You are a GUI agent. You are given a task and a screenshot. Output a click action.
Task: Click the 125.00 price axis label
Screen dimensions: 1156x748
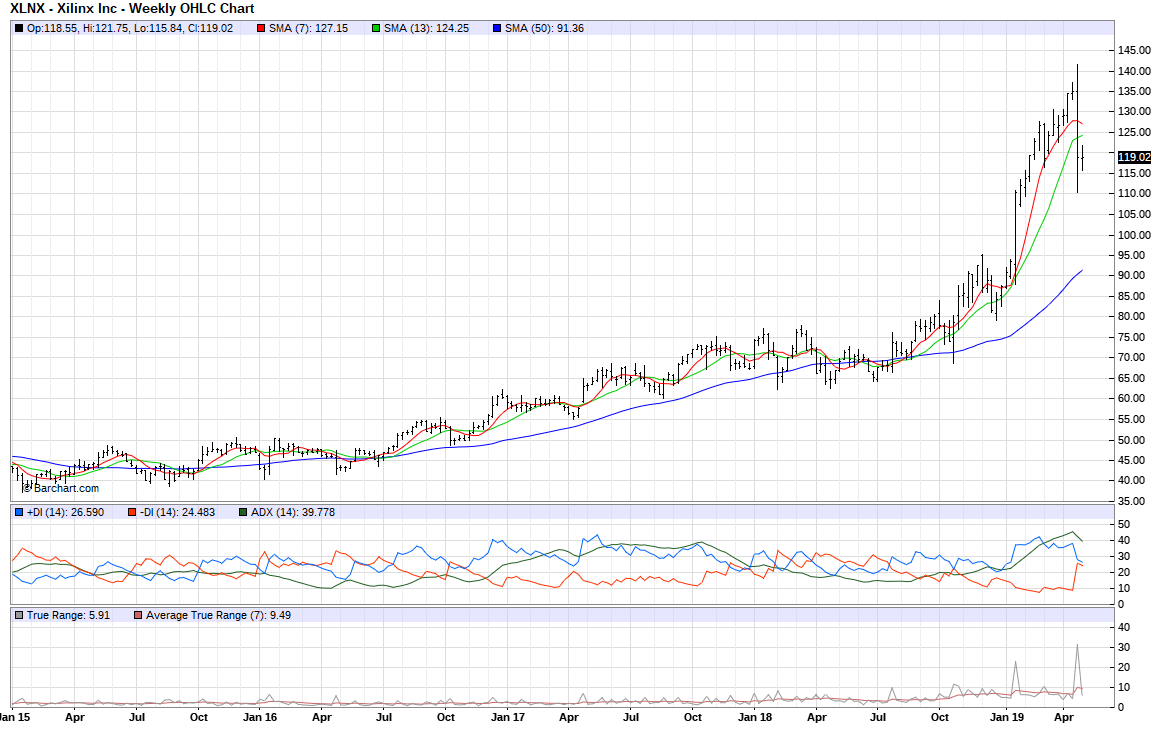[x=1134, y=133]
